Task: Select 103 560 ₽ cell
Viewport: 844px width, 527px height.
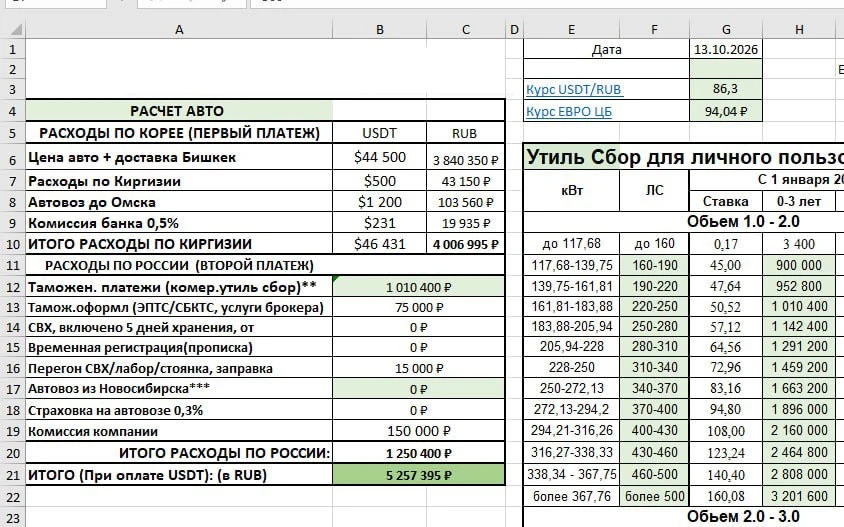Action: click(466, 202)
